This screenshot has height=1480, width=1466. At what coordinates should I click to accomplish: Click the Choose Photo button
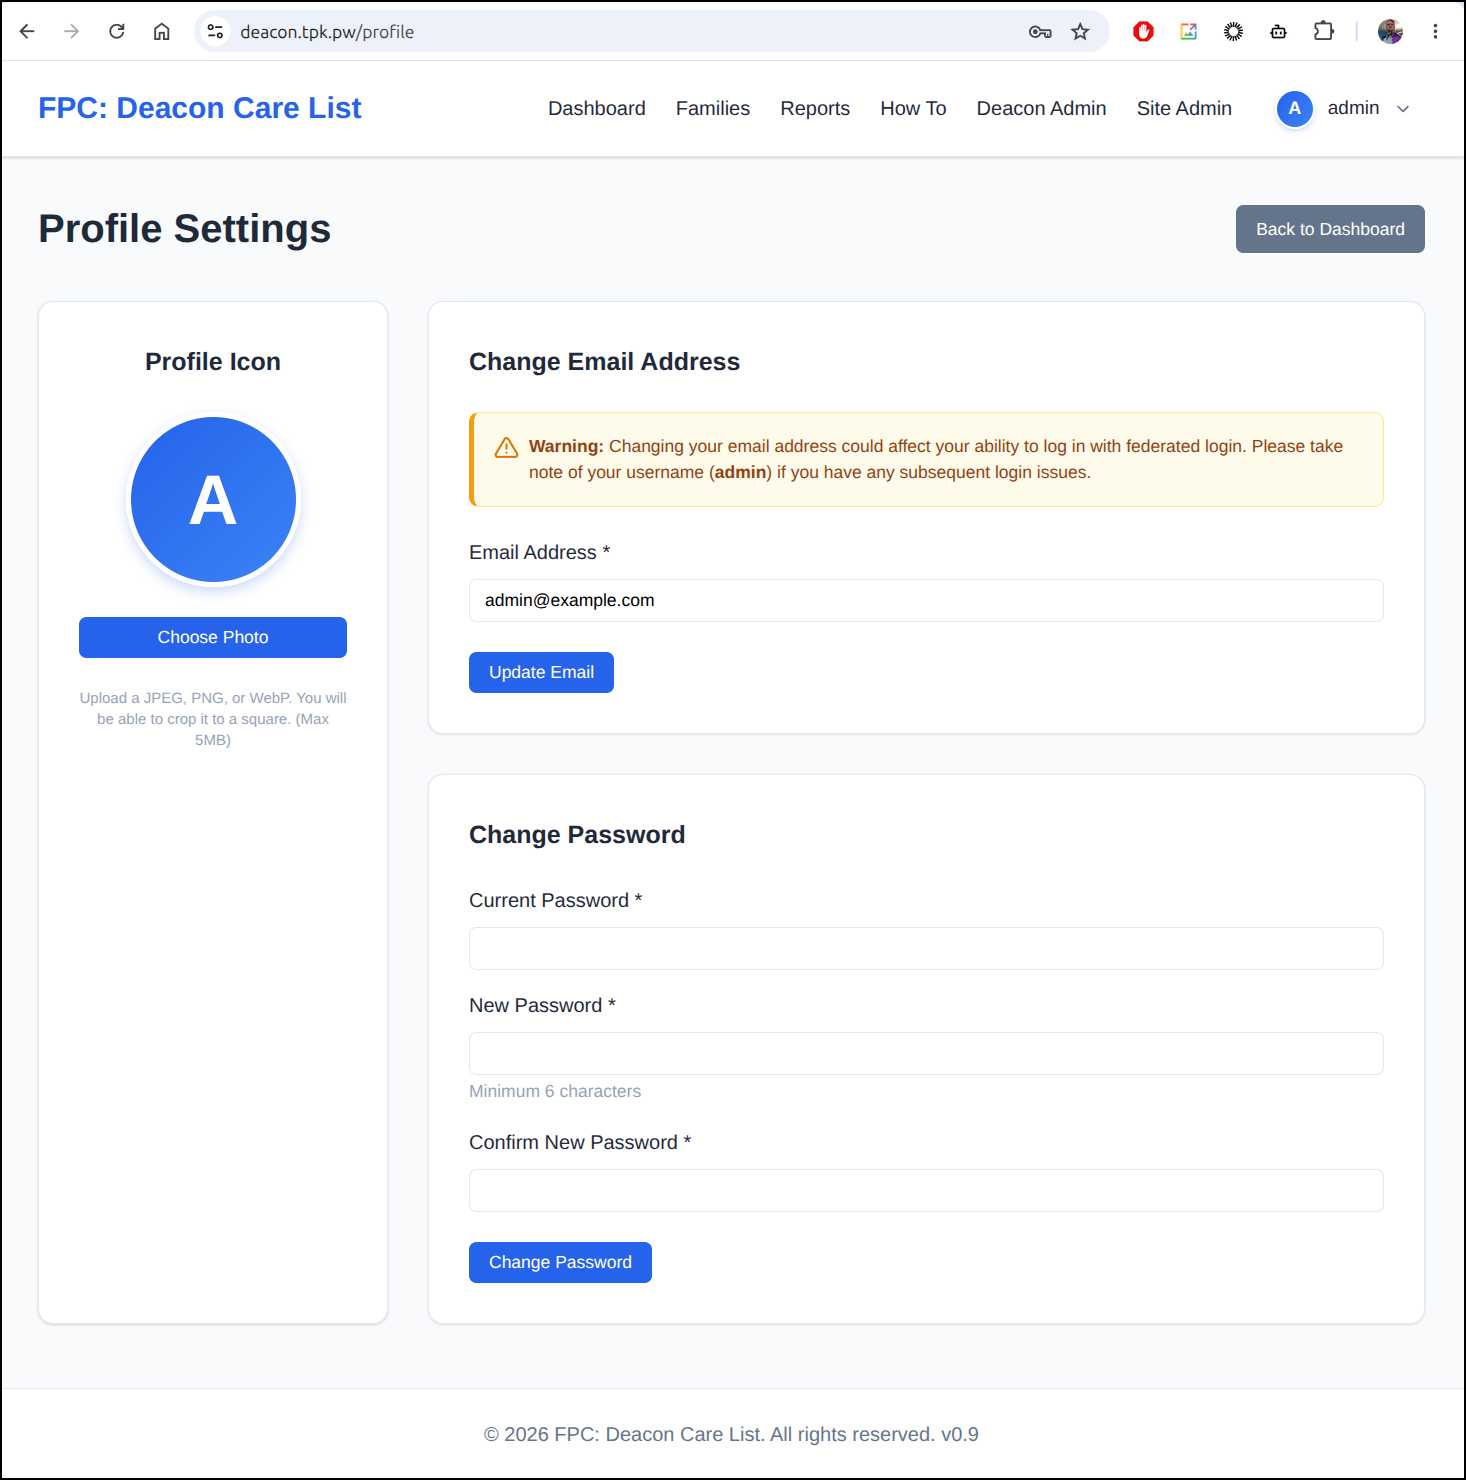[x=213, y=637]
